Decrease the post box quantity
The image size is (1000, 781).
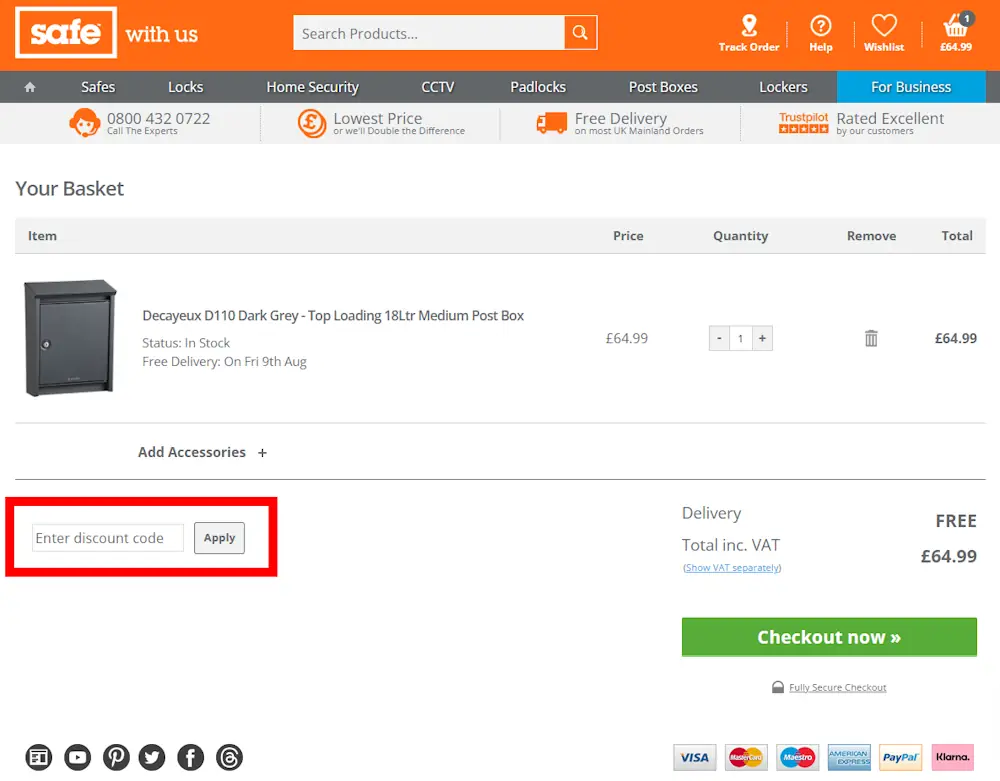coord(719,339)
